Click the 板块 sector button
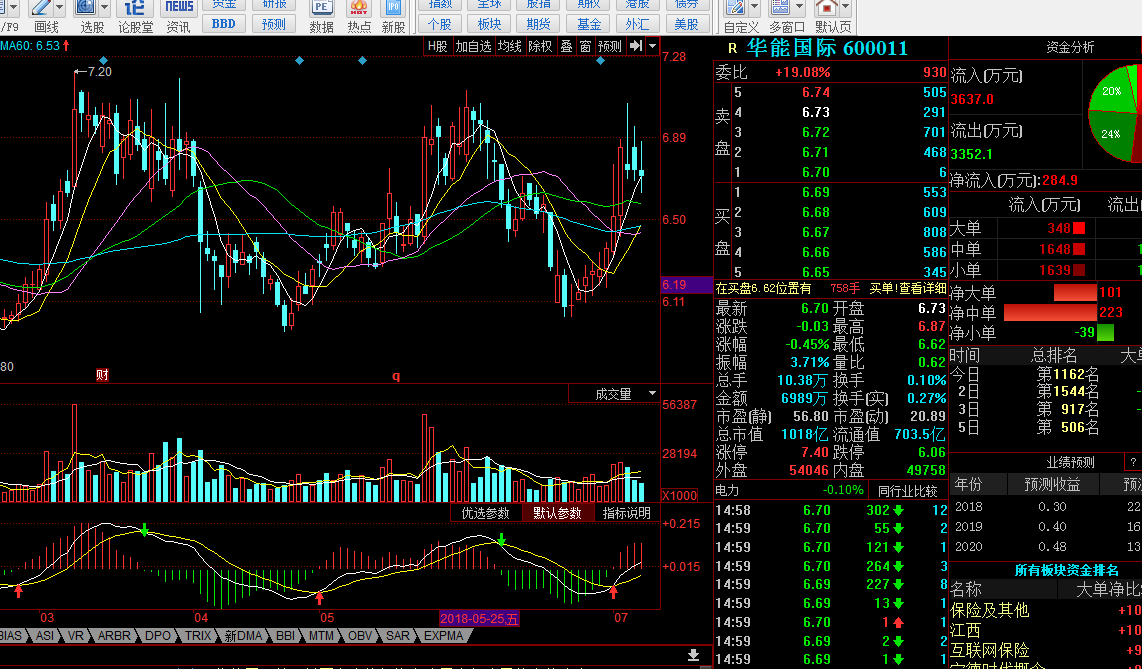1142x669 pixels. (x=489, y=24)
